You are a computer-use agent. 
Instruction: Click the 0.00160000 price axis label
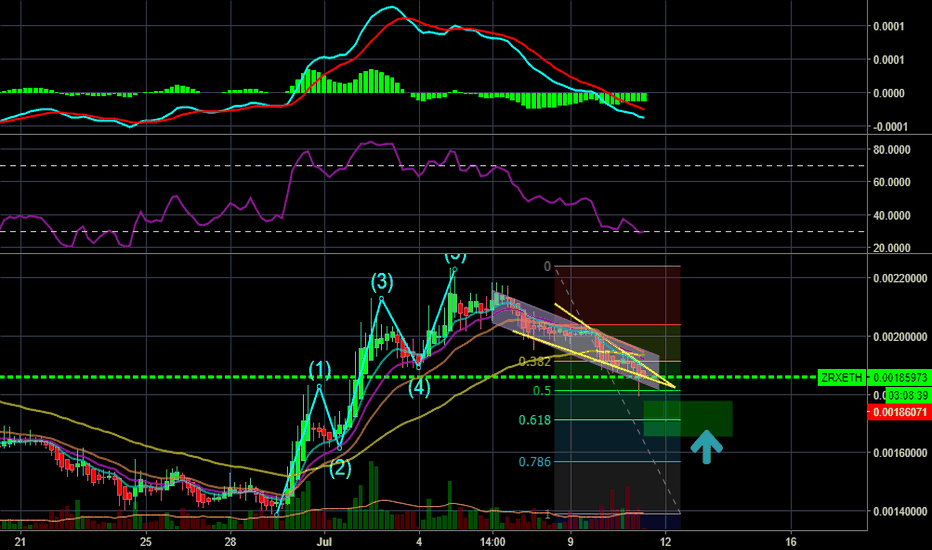click(900, 453)
